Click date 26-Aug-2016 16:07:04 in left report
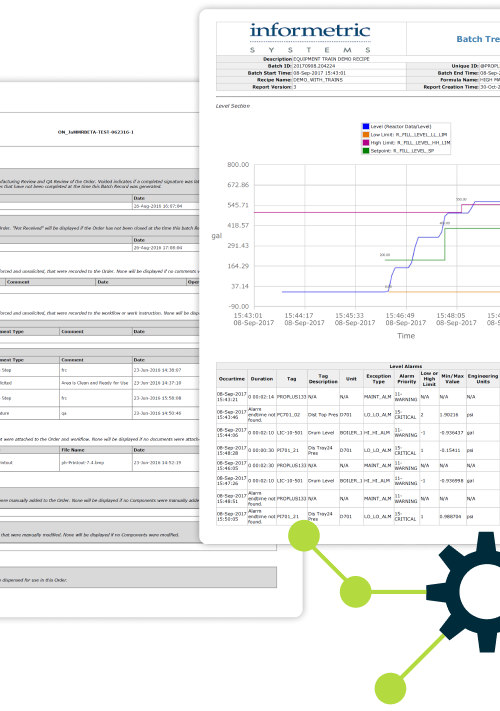500x711 pixels. 158,206
